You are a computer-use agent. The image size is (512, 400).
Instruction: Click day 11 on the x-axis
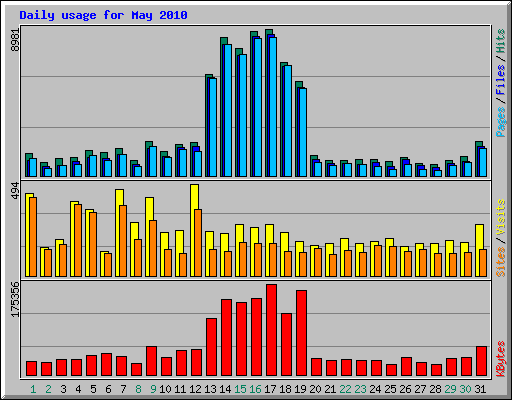point(180,389)
